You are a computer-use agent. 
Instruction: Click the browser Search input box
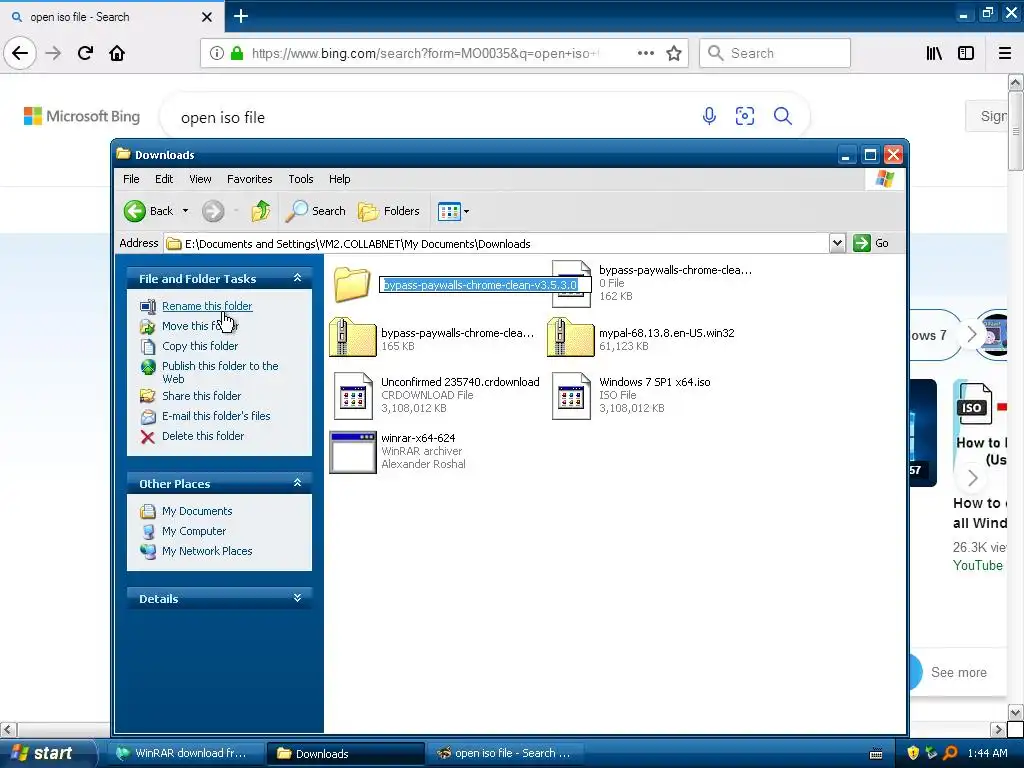(x=775, y=53)
